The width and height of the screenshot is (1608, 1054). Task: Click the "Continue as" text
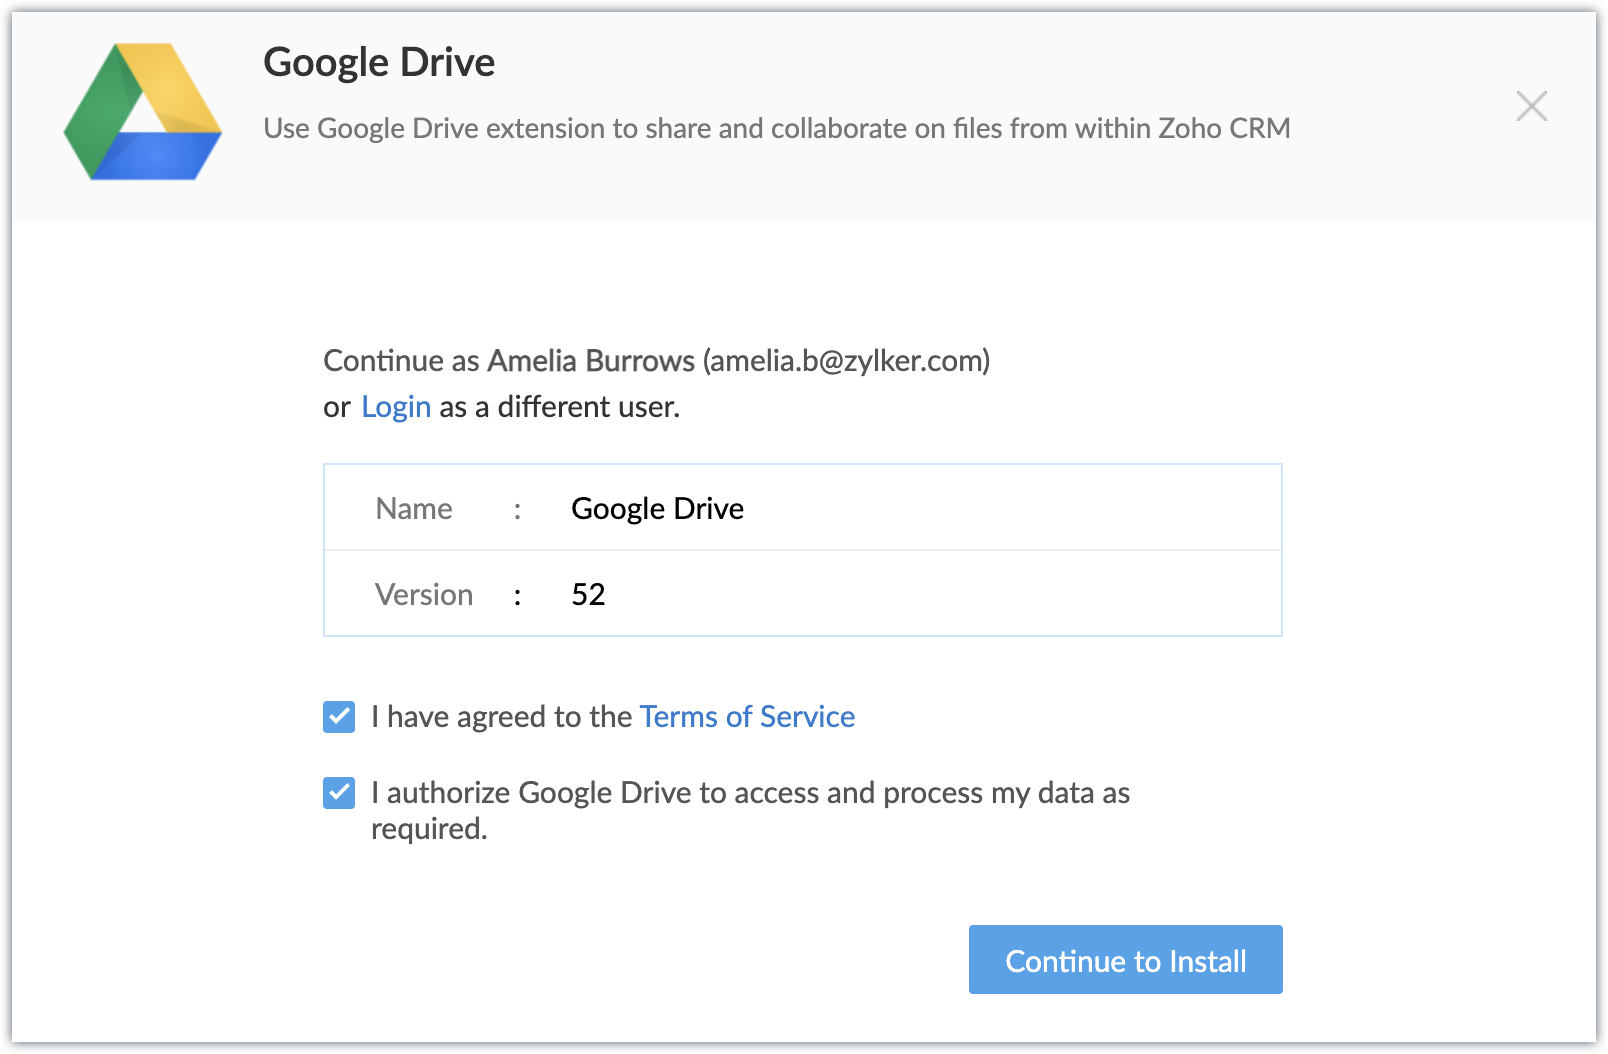[401, 361]
